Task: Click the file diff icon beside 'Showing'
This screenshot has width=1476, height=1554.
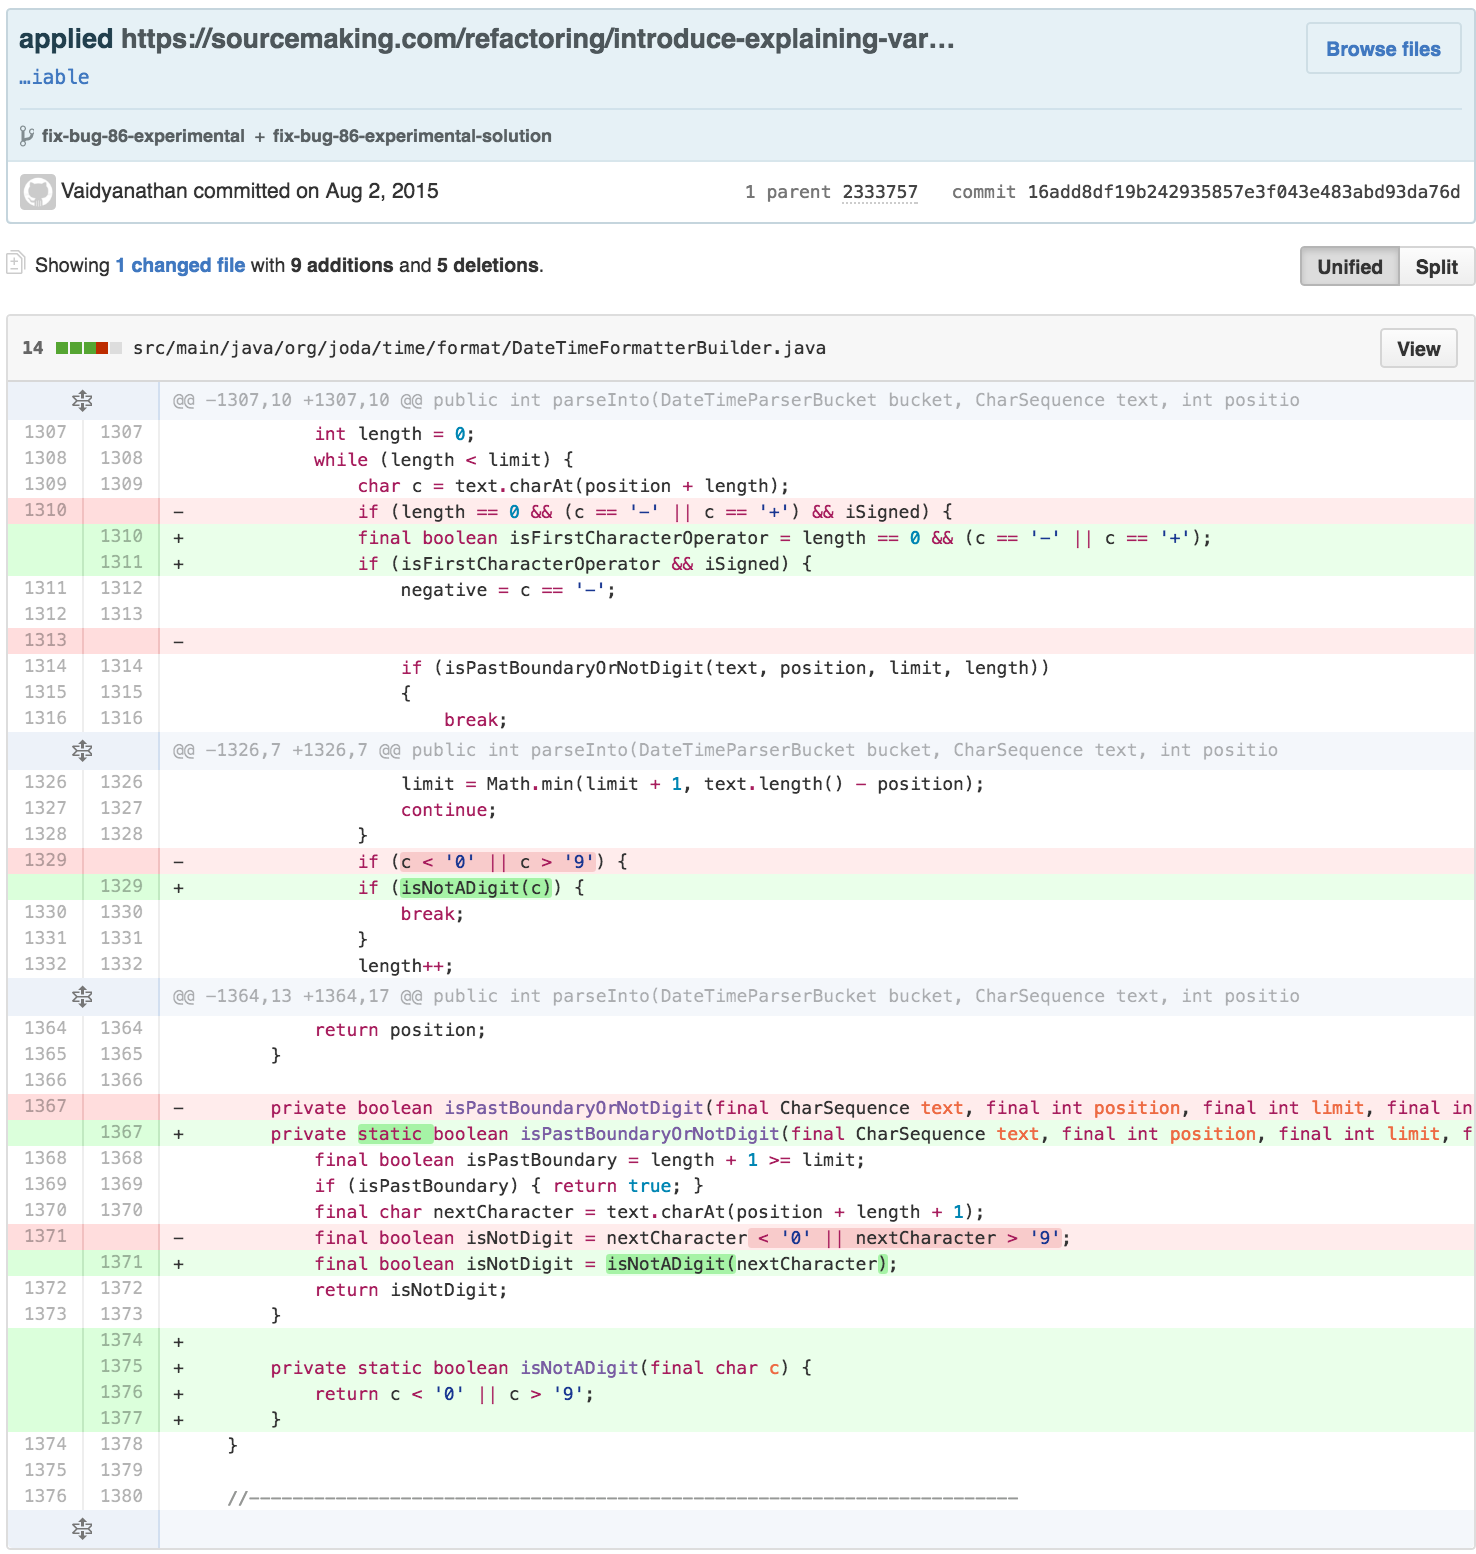Action: [15, 264]
